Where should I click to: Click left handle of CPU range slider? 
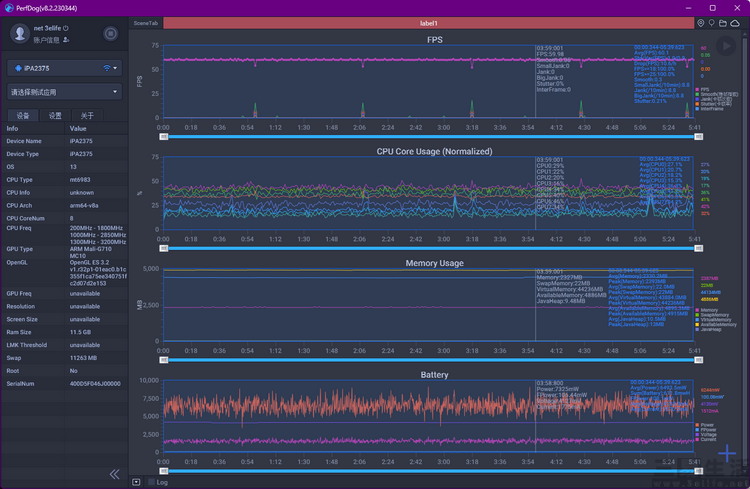pyautogui.click(x=164, y=248)
